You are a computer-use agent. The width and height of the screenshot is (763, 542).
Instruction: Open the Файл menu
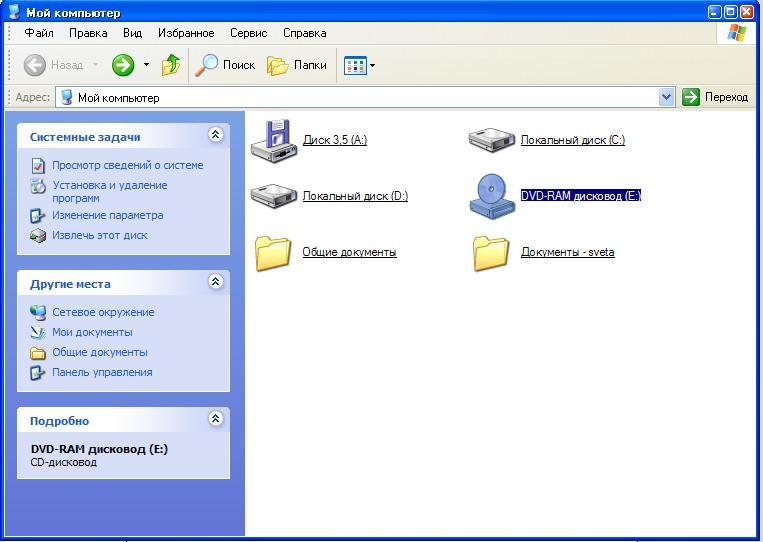[39, 33]
